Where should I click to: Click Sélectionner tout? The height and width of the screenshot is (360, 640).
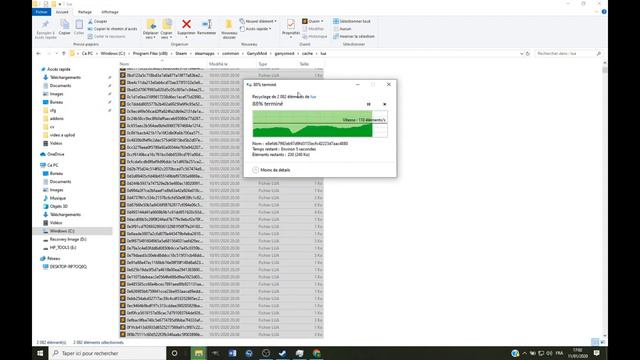352,21
